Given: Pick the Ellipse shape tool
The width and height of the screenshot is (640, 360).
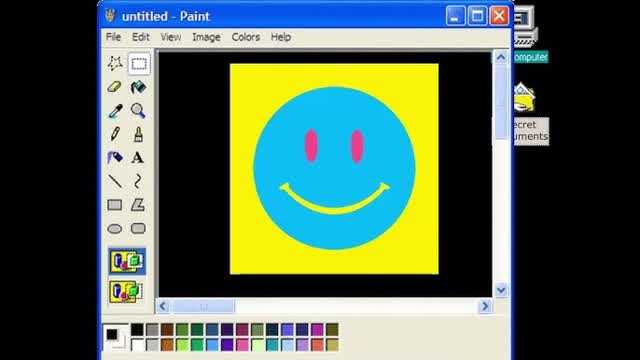Looking at the screenshot, I should [115, 229].
